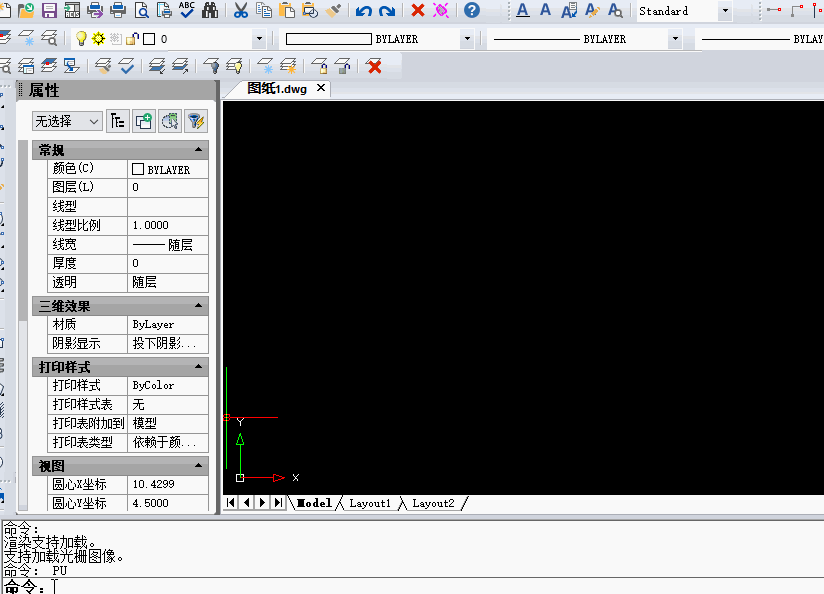Switch to the 图纸1.dwg document tab
The height and width of the screenshot is (594, 824).
277,88
